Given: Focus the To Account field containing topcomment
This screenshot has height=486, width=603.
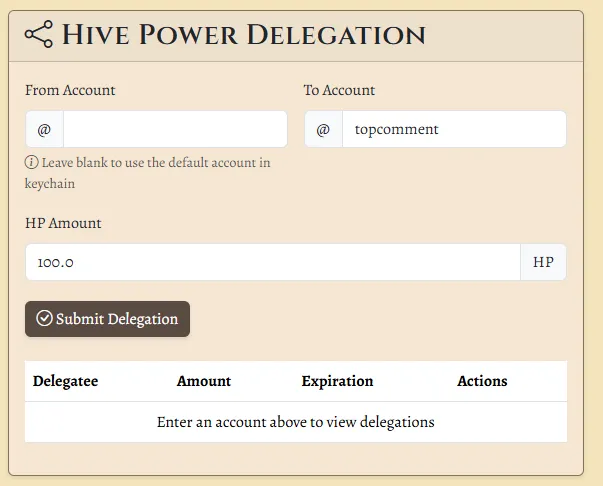Looking at the screenshot, I should [x=454, y=129].
